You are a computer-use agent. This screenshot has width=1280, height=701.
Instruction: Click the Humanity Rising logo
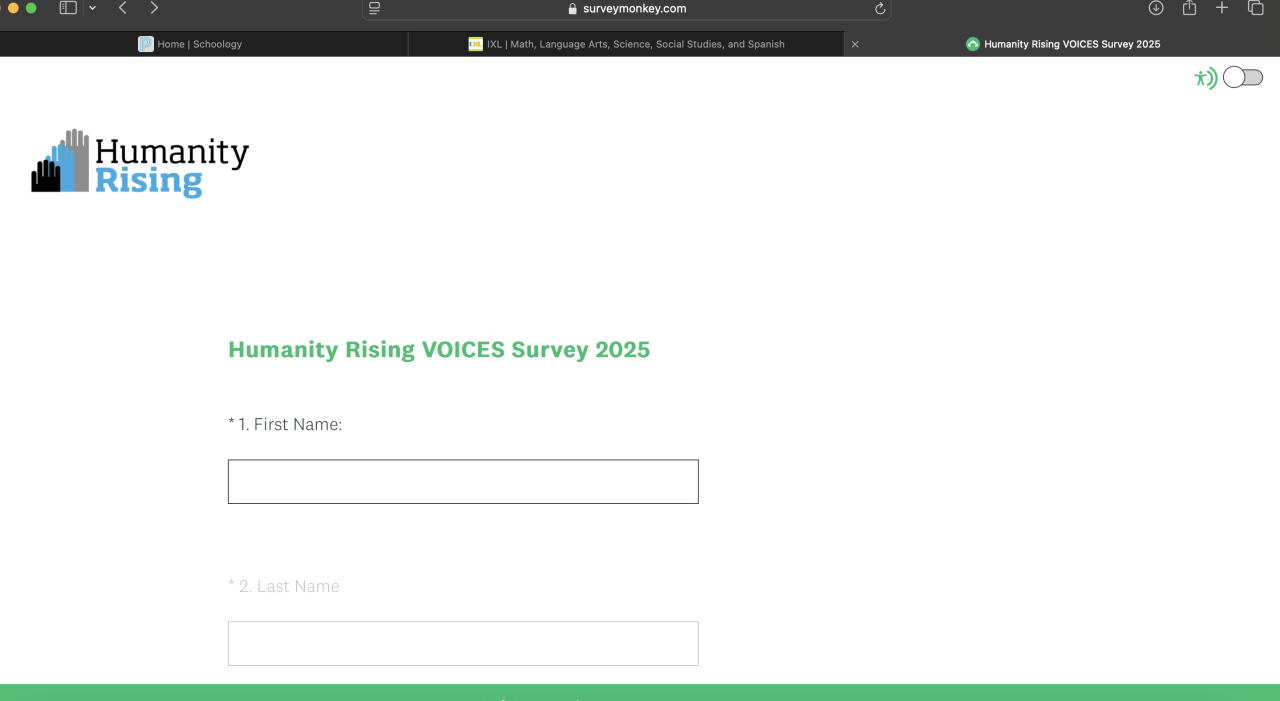click(140, 163)
